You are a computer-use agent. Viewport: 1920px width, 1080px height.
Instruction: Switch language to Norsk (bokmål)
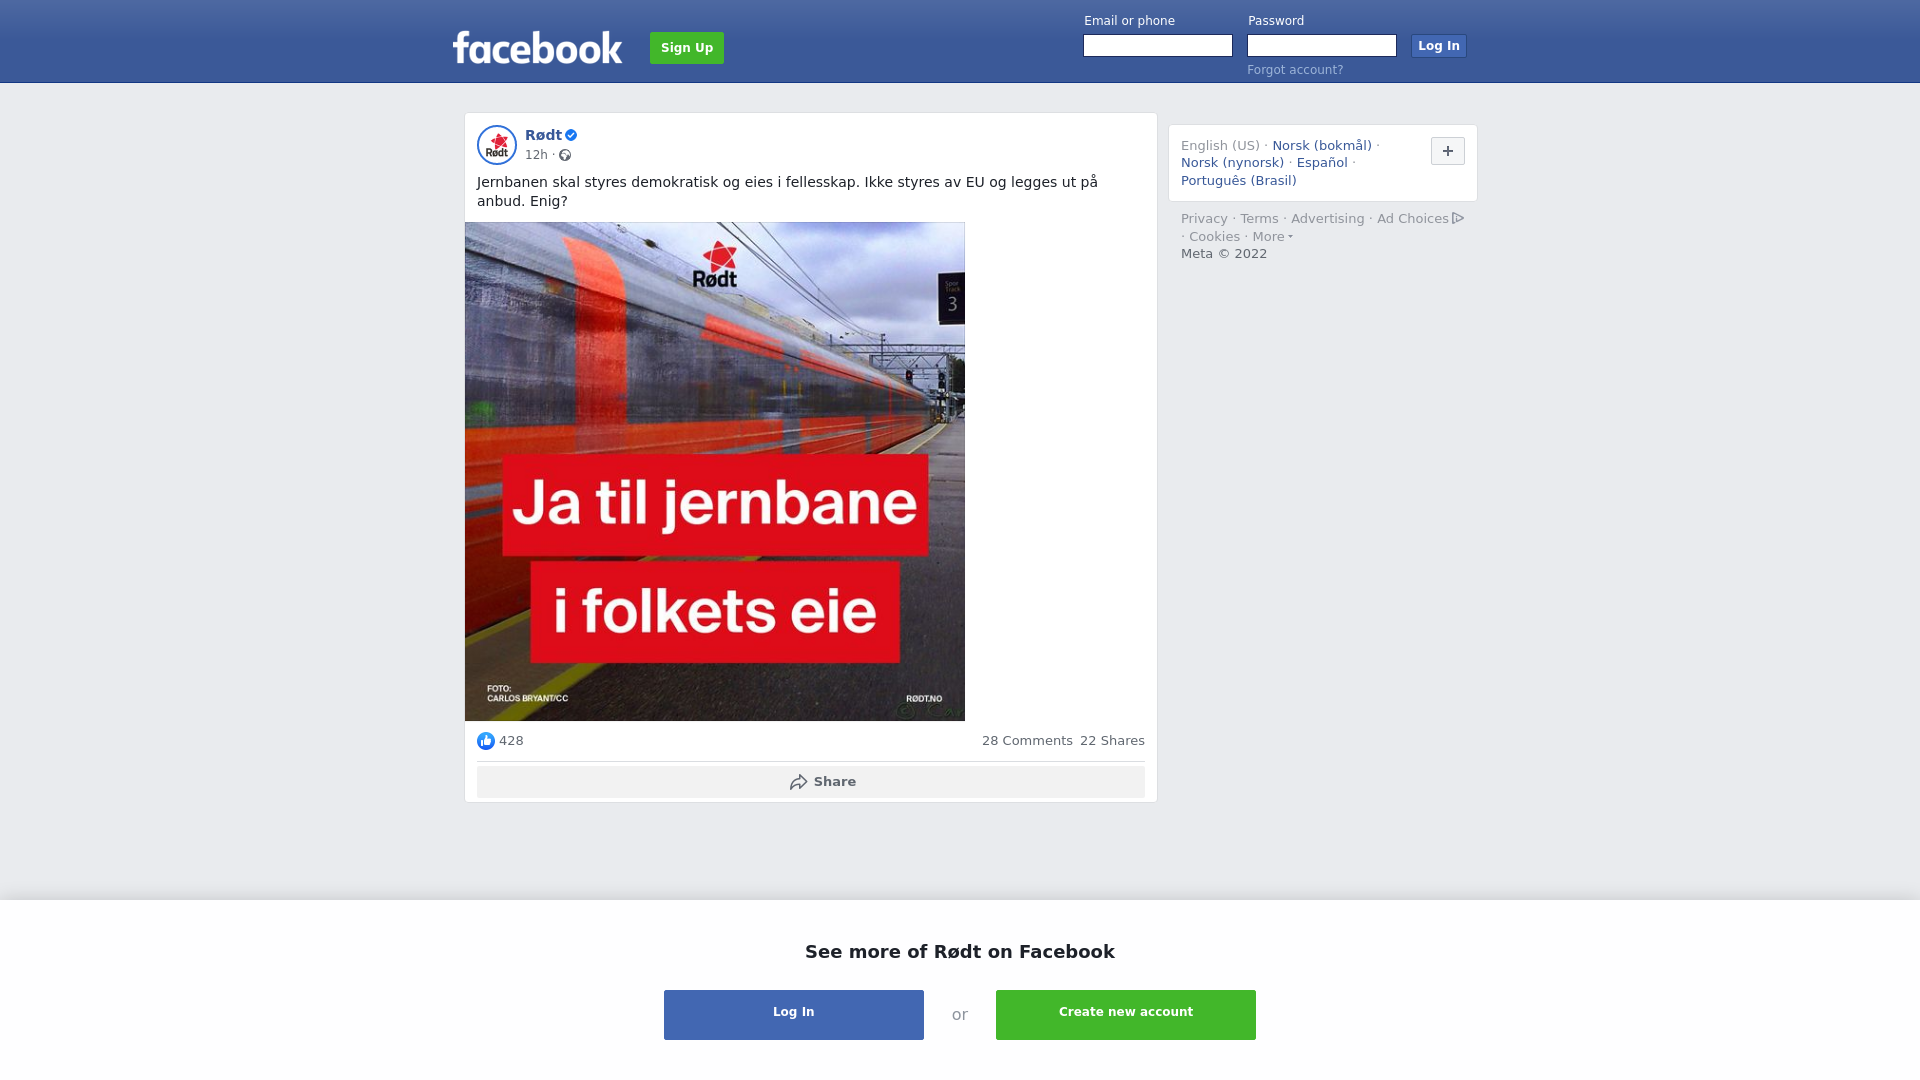pyautogui.click(x=1322, y=146)
